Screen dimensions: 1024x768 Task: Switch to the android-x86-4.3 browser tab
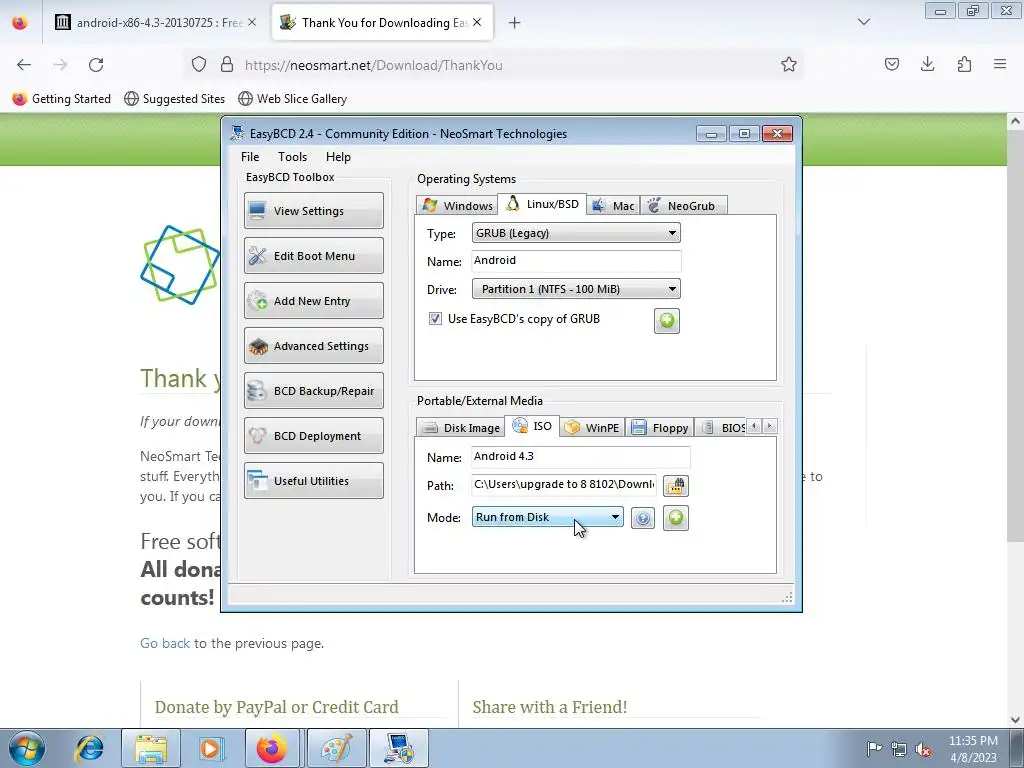click(155, 23)
